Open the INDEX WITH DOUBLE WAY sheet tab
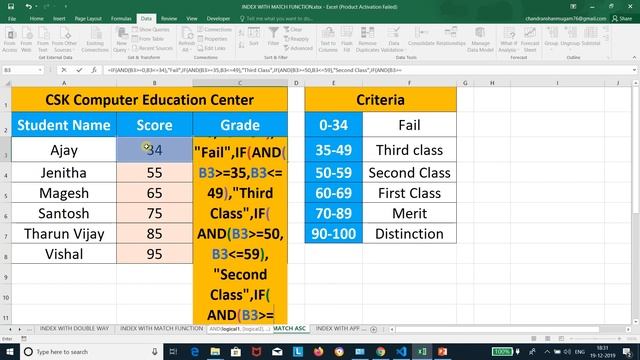640x360 pixels. coord(74,328)
